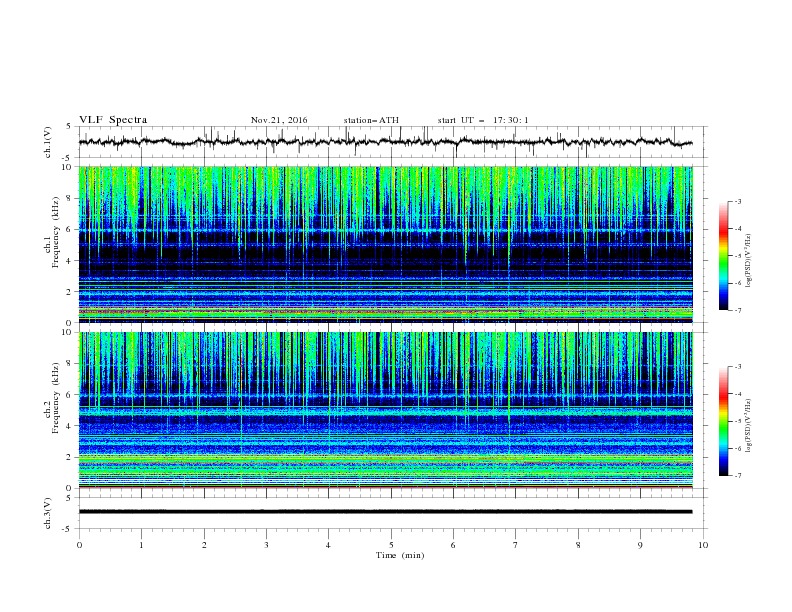Click the ch.1 voltage waveform trace
This screenshot has height=612, width=792.
[385, 142]
